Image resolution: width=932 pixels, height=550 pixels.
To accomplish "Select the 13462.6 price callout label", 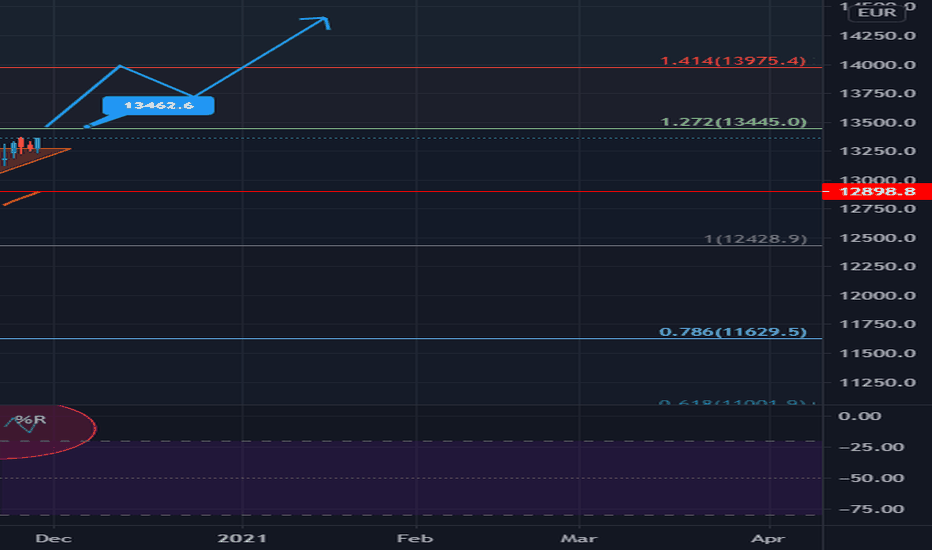I will (x=158, y=105).
